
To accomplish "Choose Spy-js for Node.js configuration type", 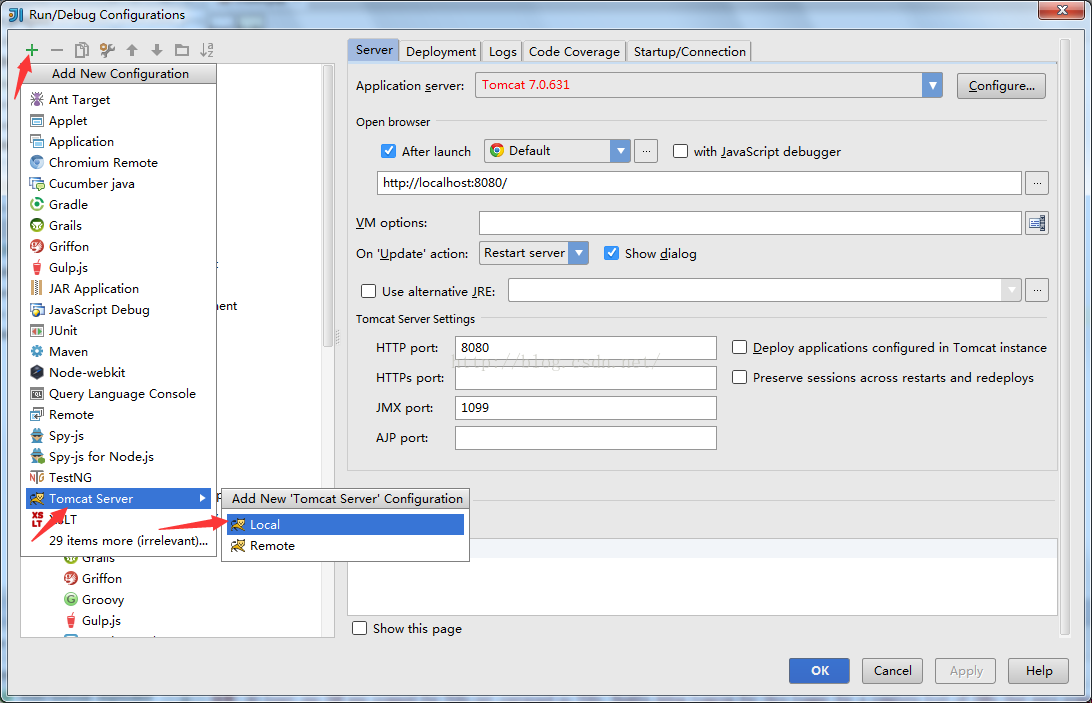I will [x=118, y=456].
